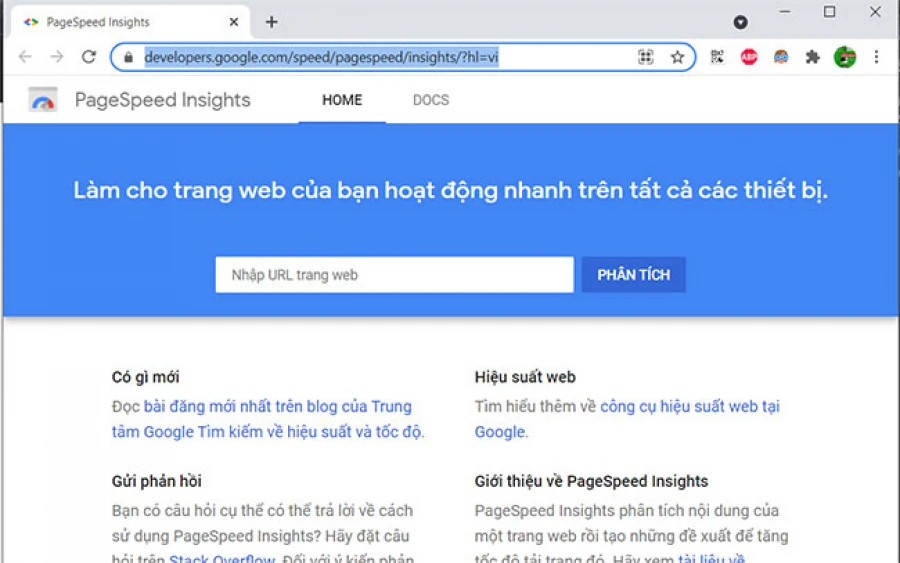Open the QR scanner extension icon

click(x=717, y=57)
